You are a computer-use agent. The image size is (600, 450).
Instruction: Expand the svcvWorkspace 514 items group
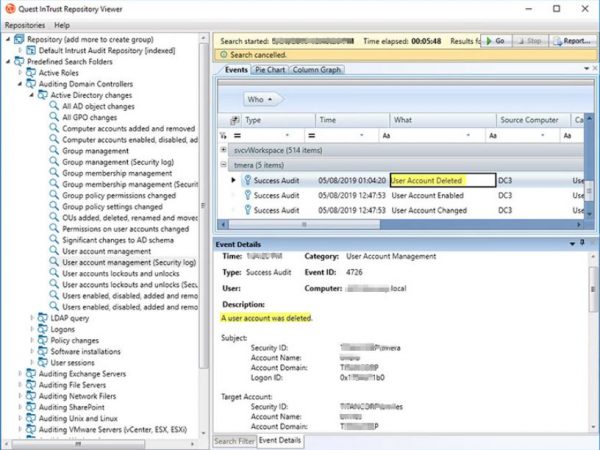pos(223,149)
